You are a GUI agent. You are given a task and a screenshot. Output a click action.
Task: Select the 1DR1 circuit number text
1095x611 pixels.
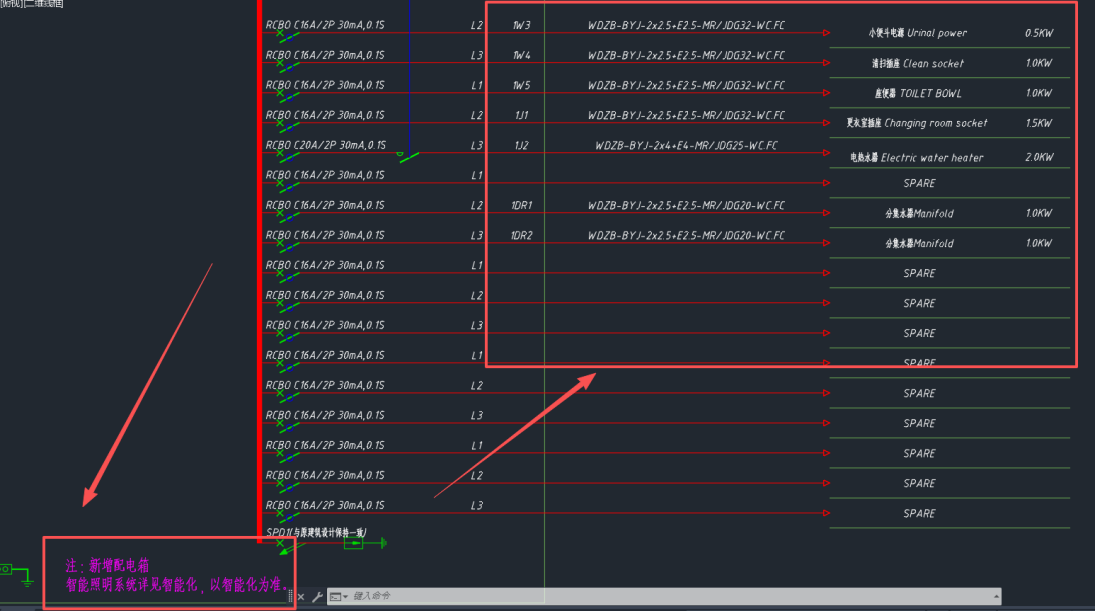(x=522, y=205)
